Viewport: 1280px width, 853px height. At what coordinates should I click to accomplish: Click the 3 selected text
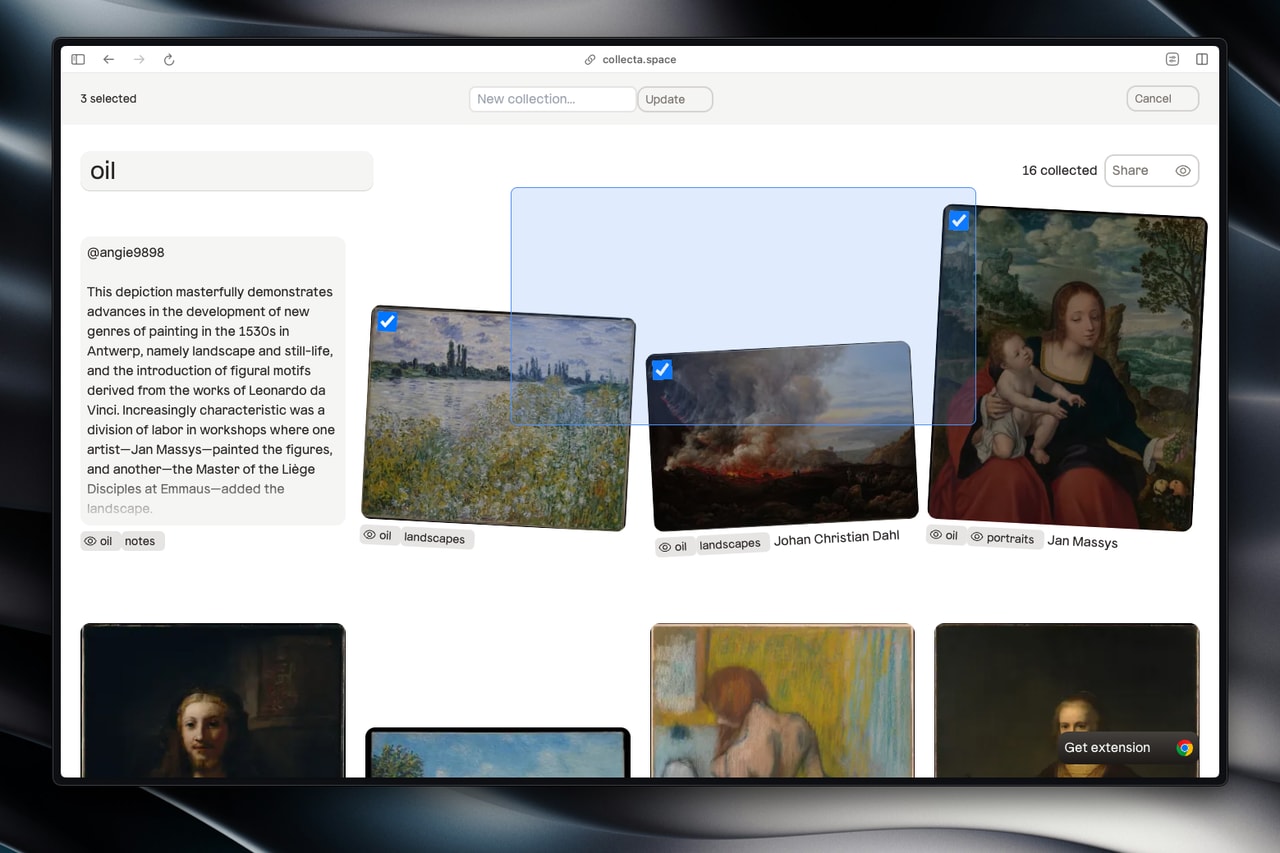(x=108, y=99)
